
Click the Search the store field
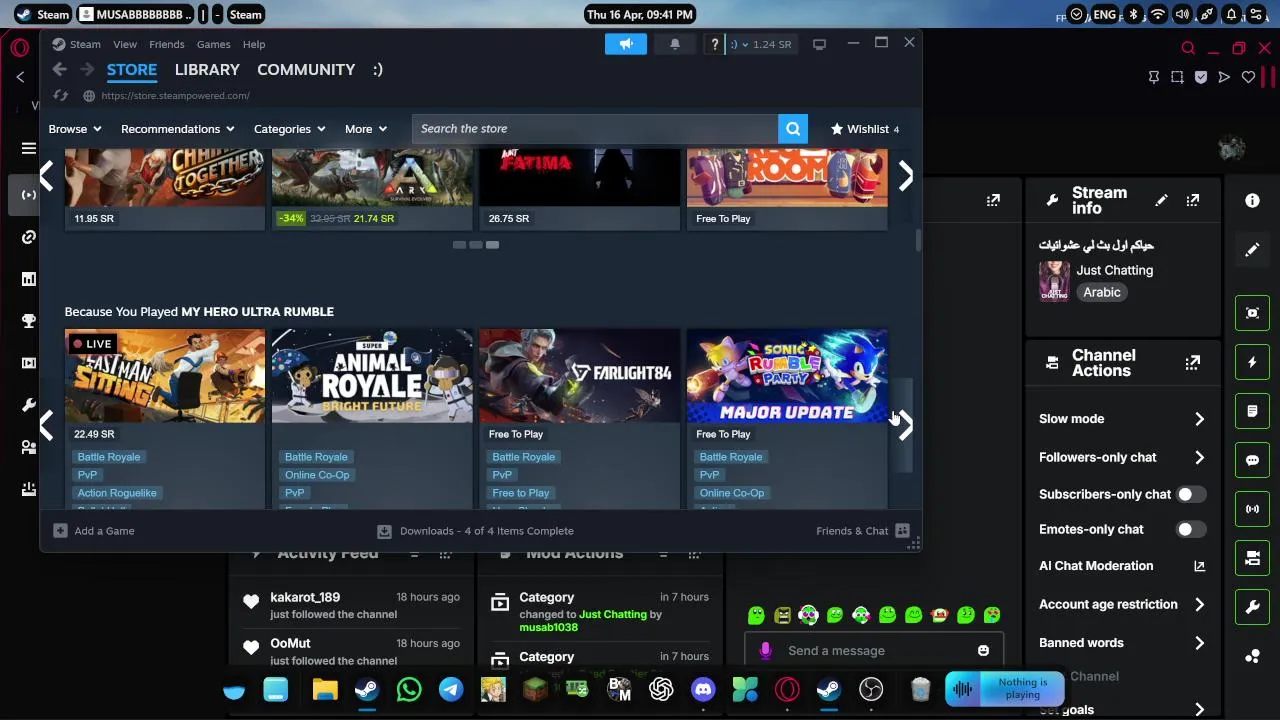click(595, 128)
